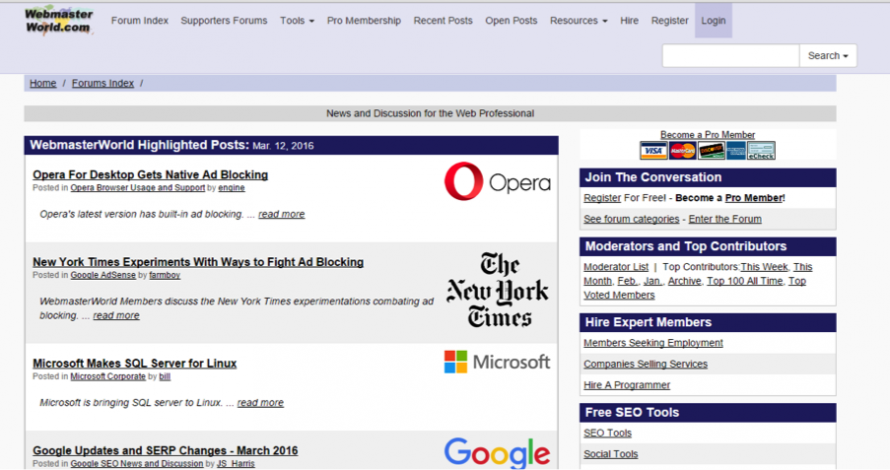View Top Contributors for Jan.
Screen dimensions: 890x470
[x=652, y=281]
